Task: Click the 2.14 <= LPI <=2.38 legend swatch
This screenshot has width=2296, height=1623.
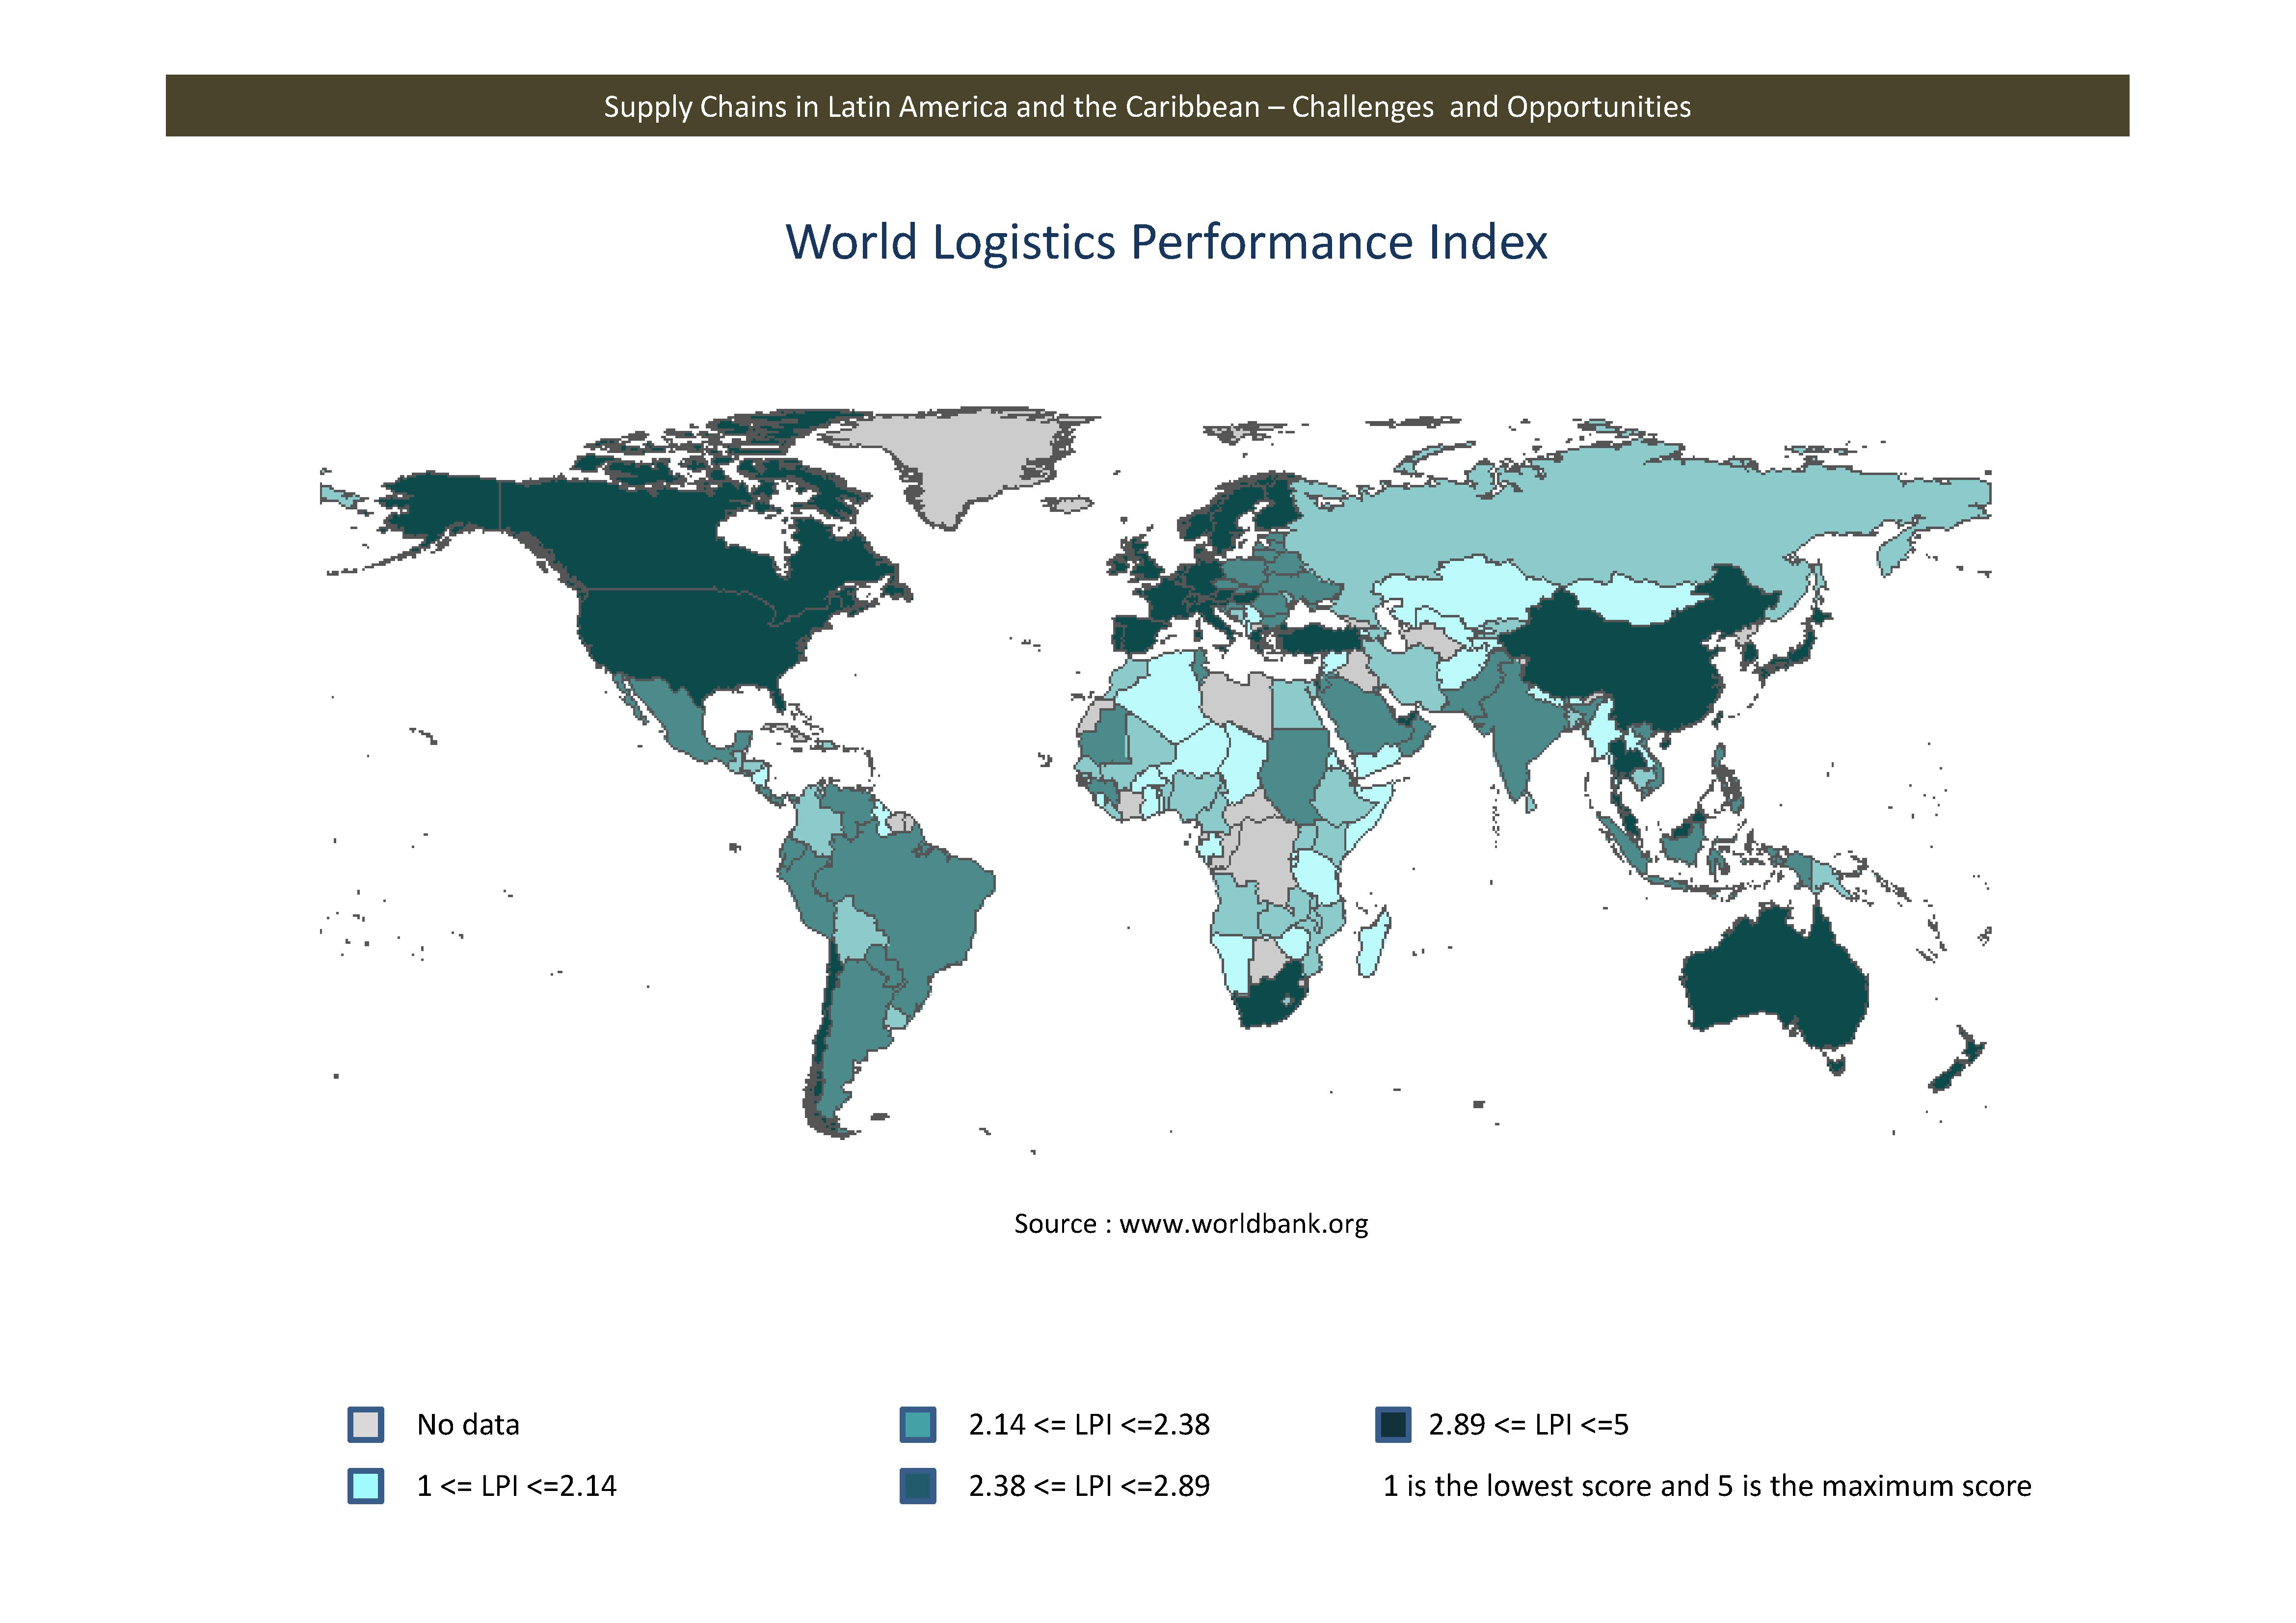Action: click(x=917, y=1424)
